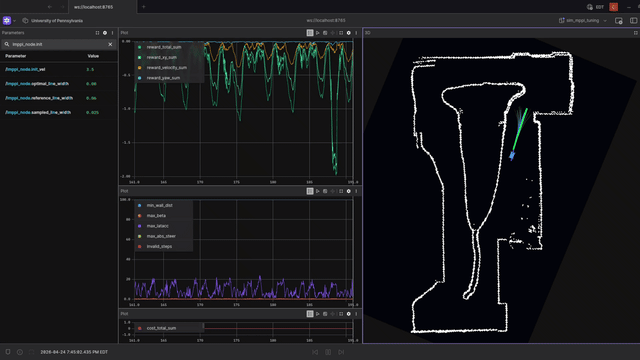Go back with the left arrow
Viewport: 640px width, 360px height.
[50, 7]
